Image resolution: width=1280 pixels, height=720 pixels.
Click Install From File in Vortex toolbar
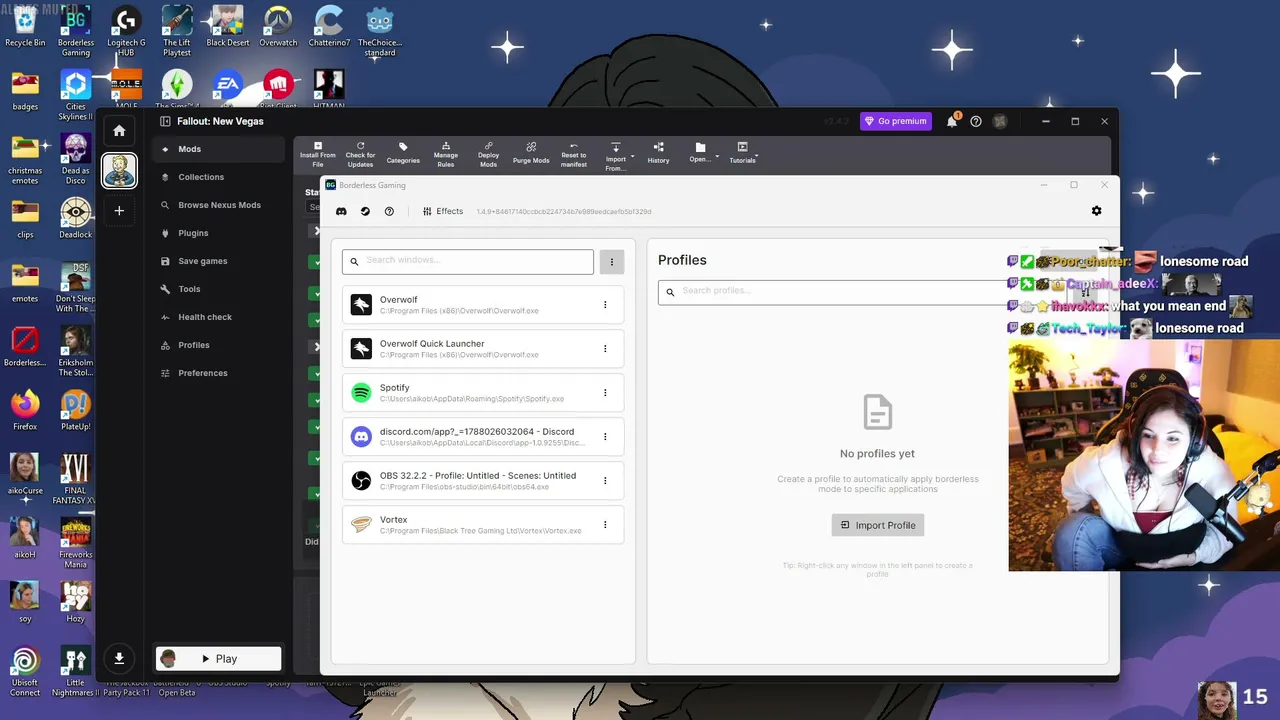pyautogui.click(x=318, y=154)
